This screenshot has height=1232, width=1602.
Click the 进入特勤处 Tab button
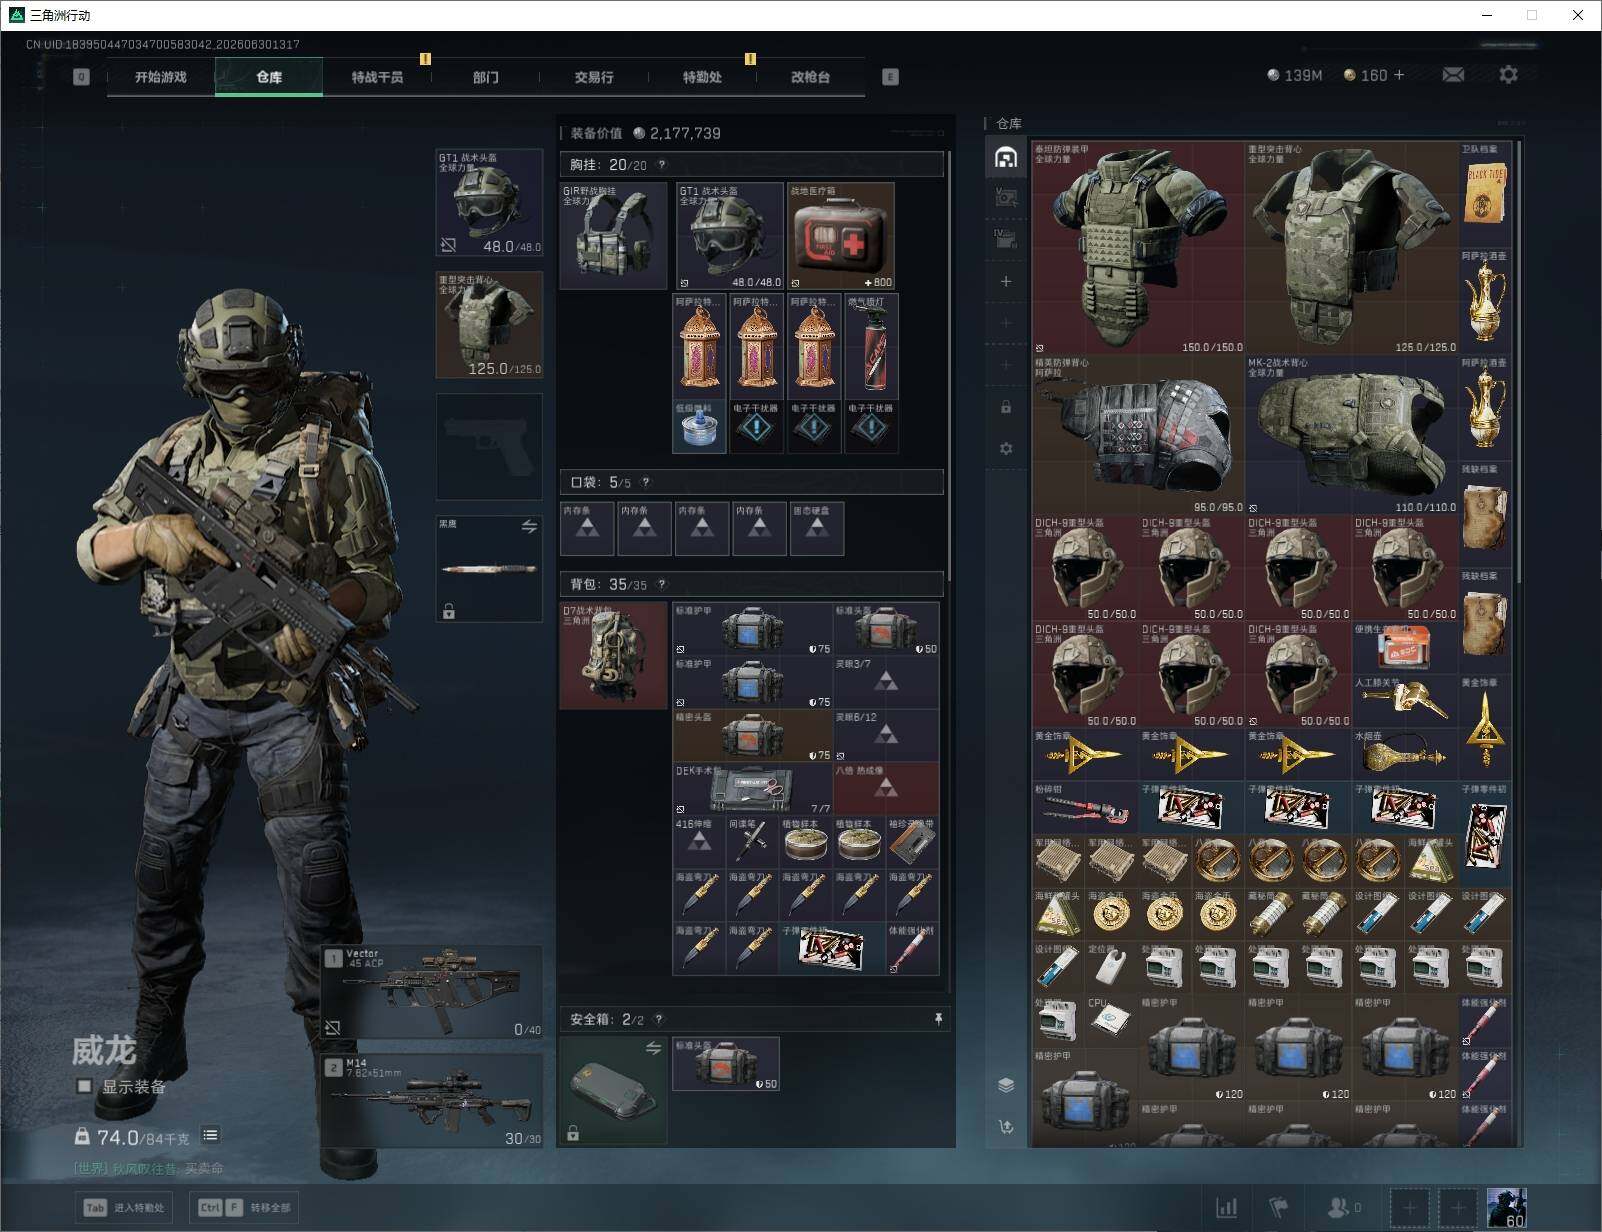click(x=124, y=1207)
